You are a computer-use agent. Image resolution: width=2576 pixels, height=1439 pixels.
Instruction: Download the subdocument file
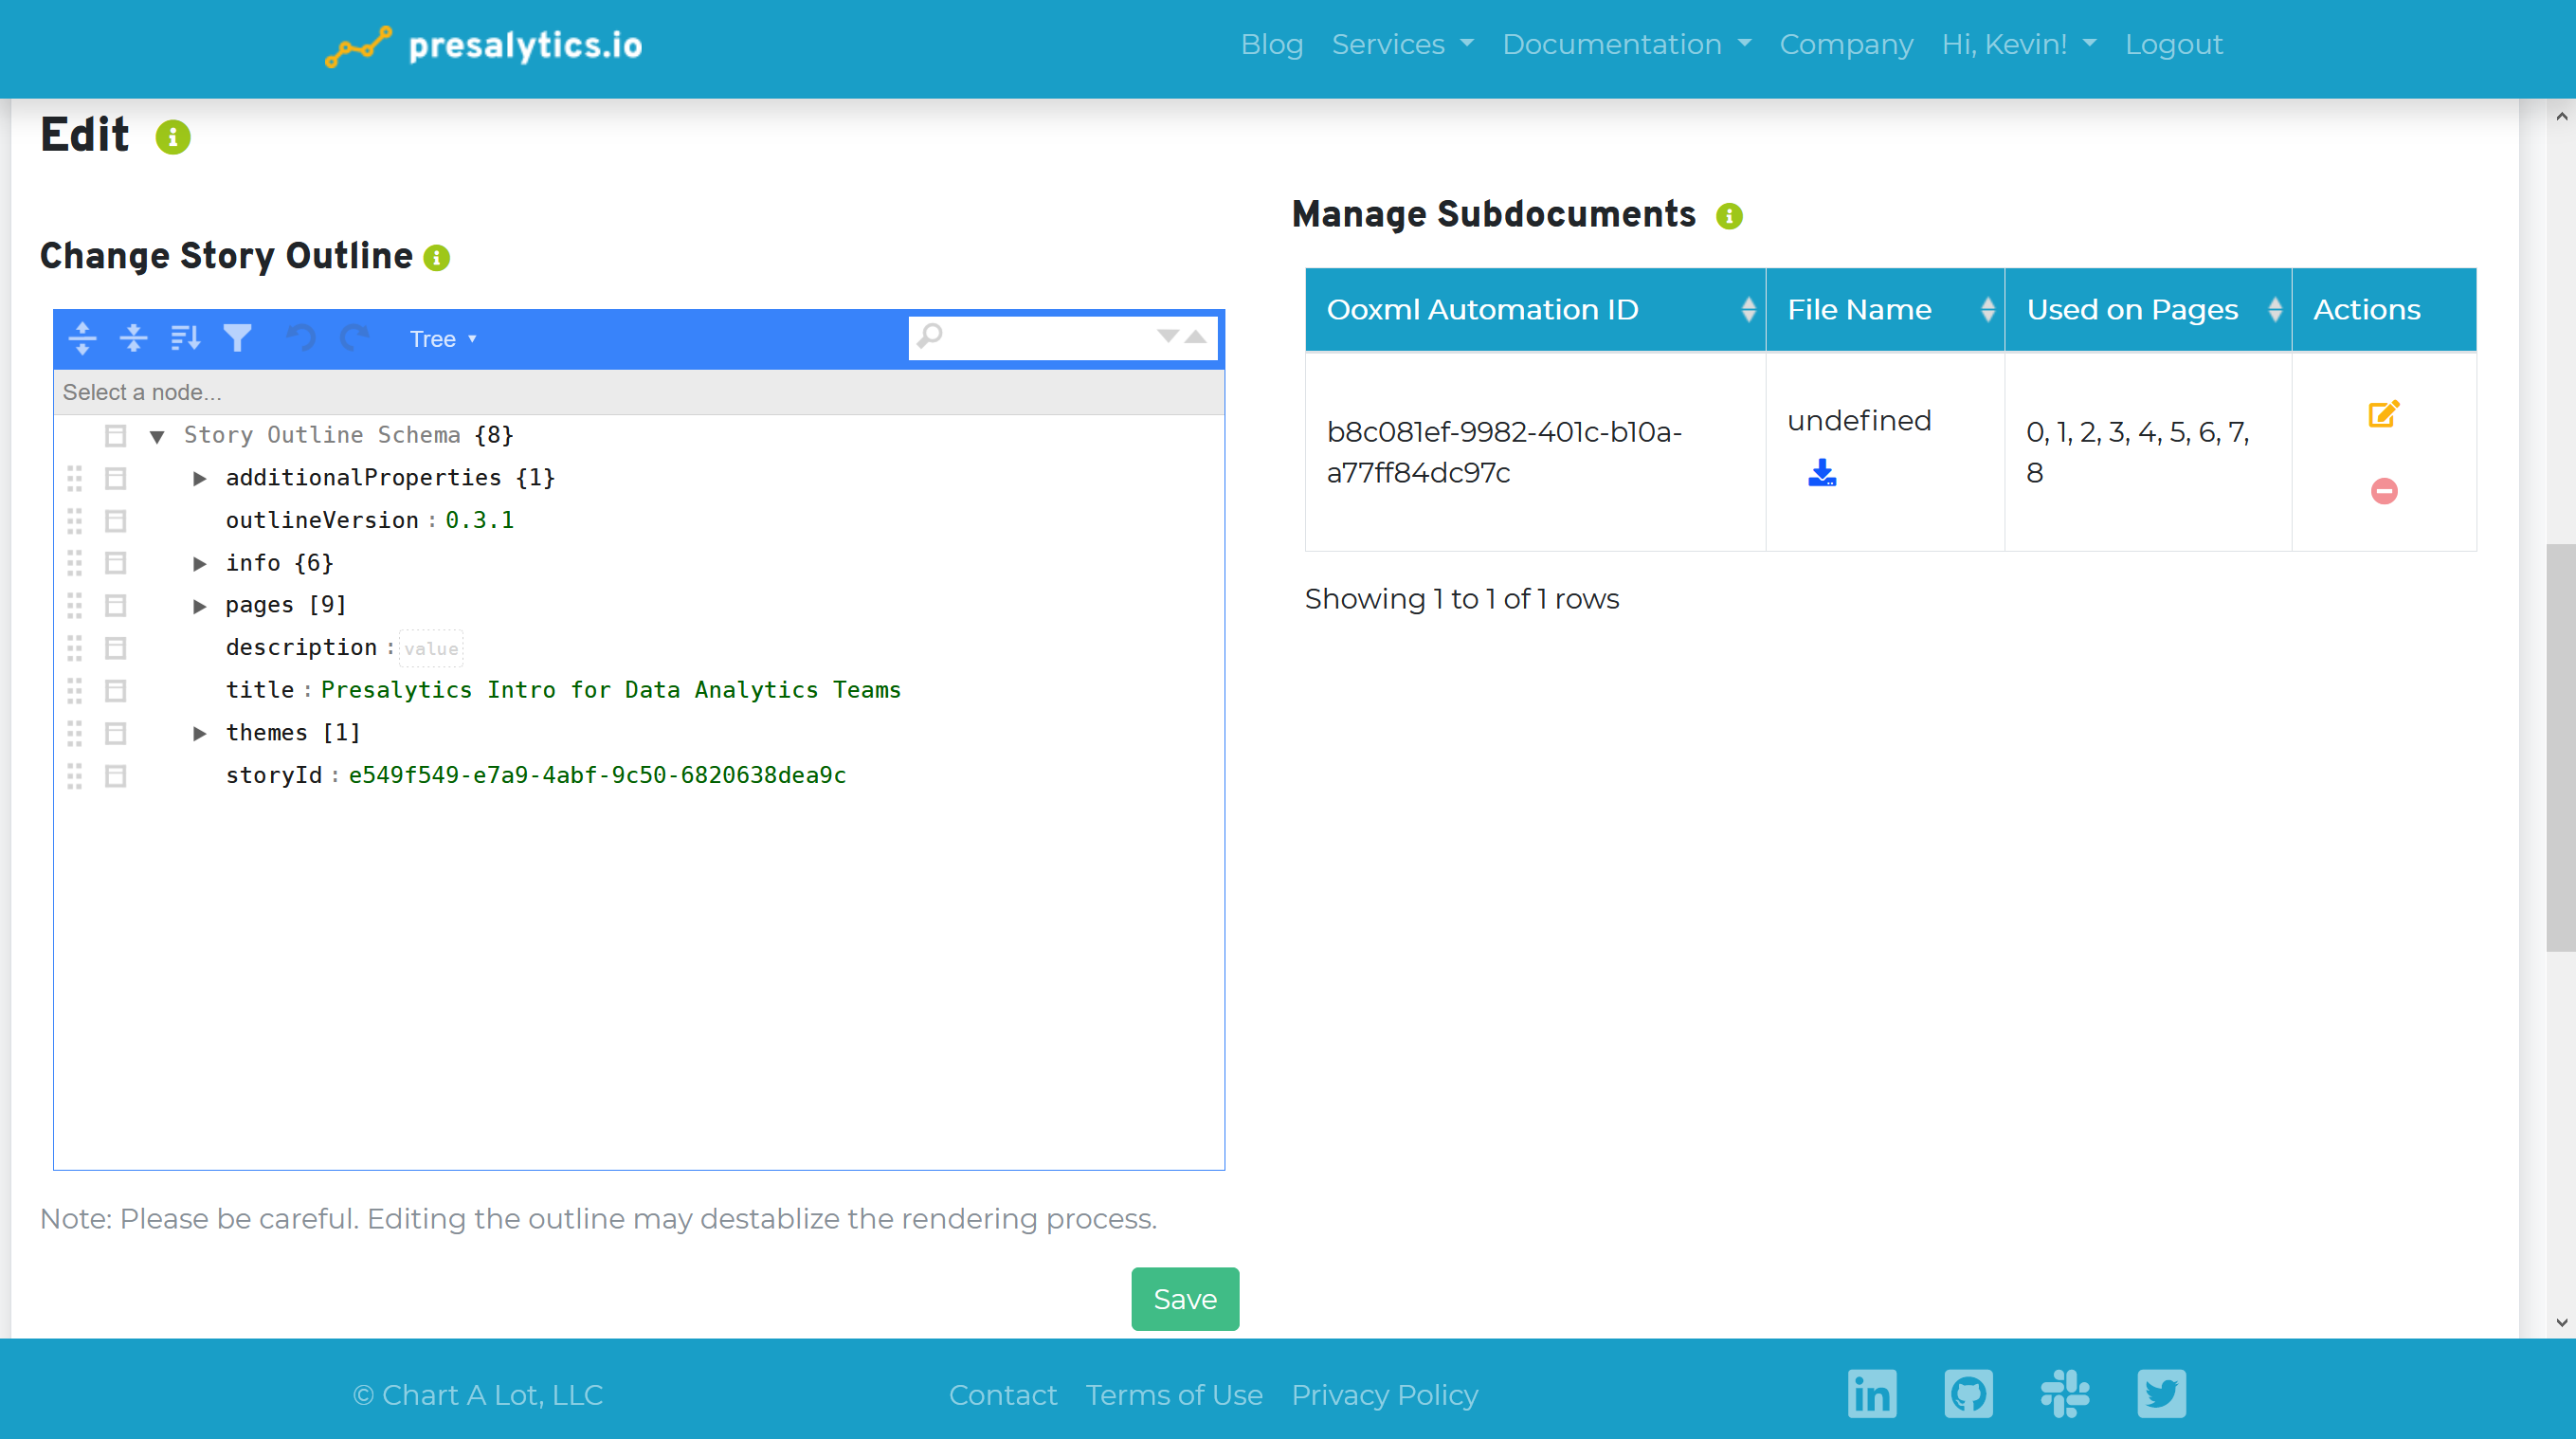click(1821, 472)
